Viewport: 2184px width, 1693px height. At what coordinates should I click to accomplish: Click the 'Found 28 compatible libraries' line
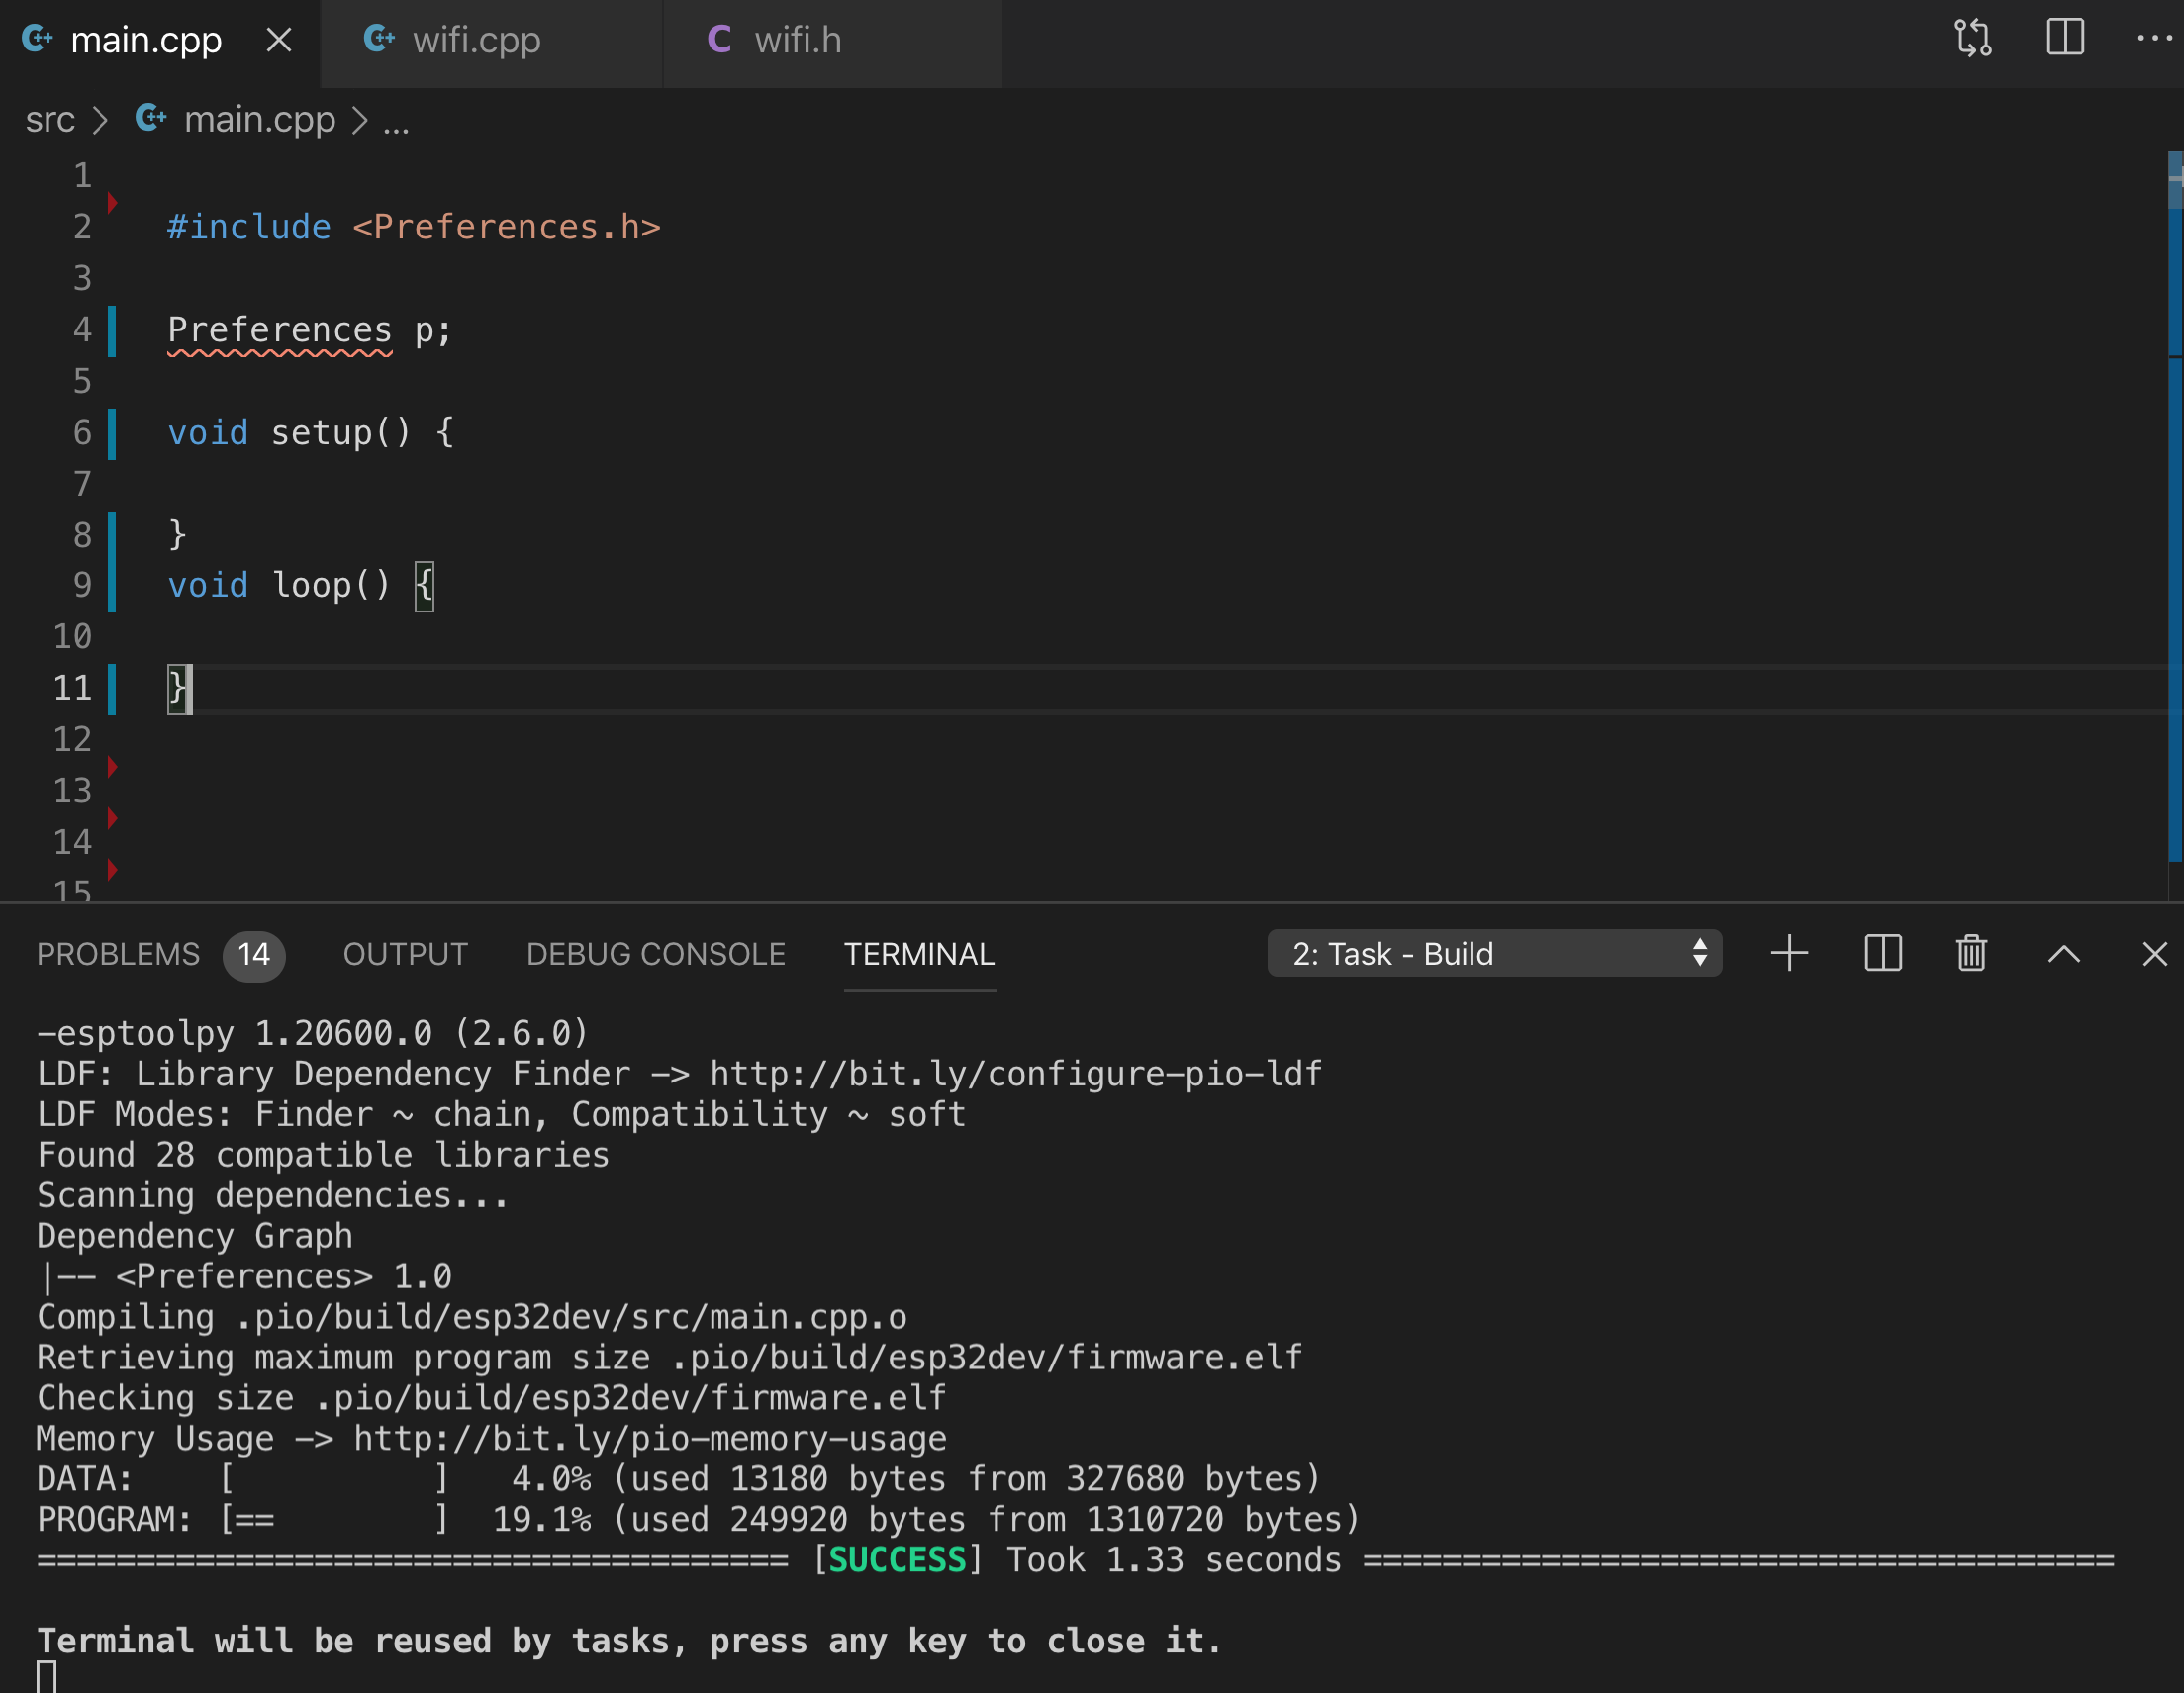point(323,1155)
